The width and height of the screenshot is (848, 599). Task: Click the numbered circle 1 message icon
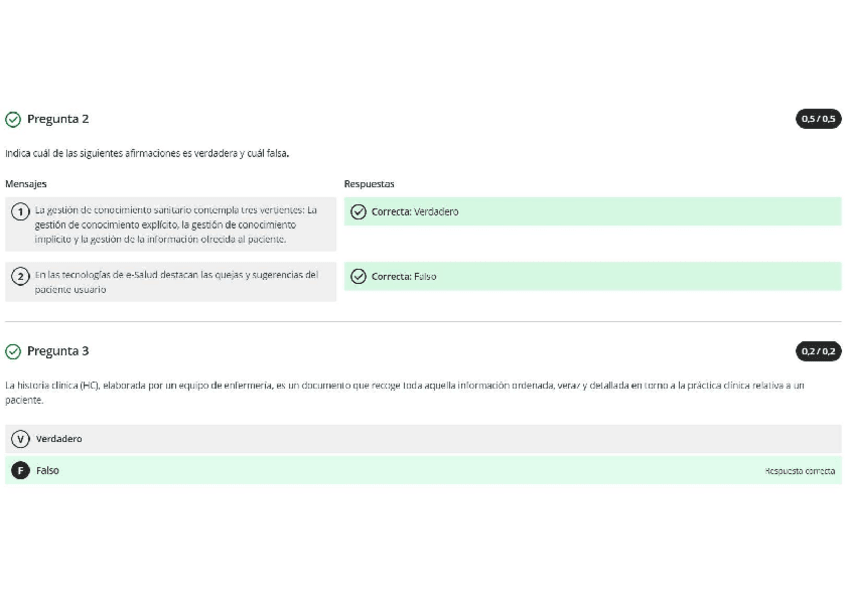pyautogui.click(x=19, y=211)
